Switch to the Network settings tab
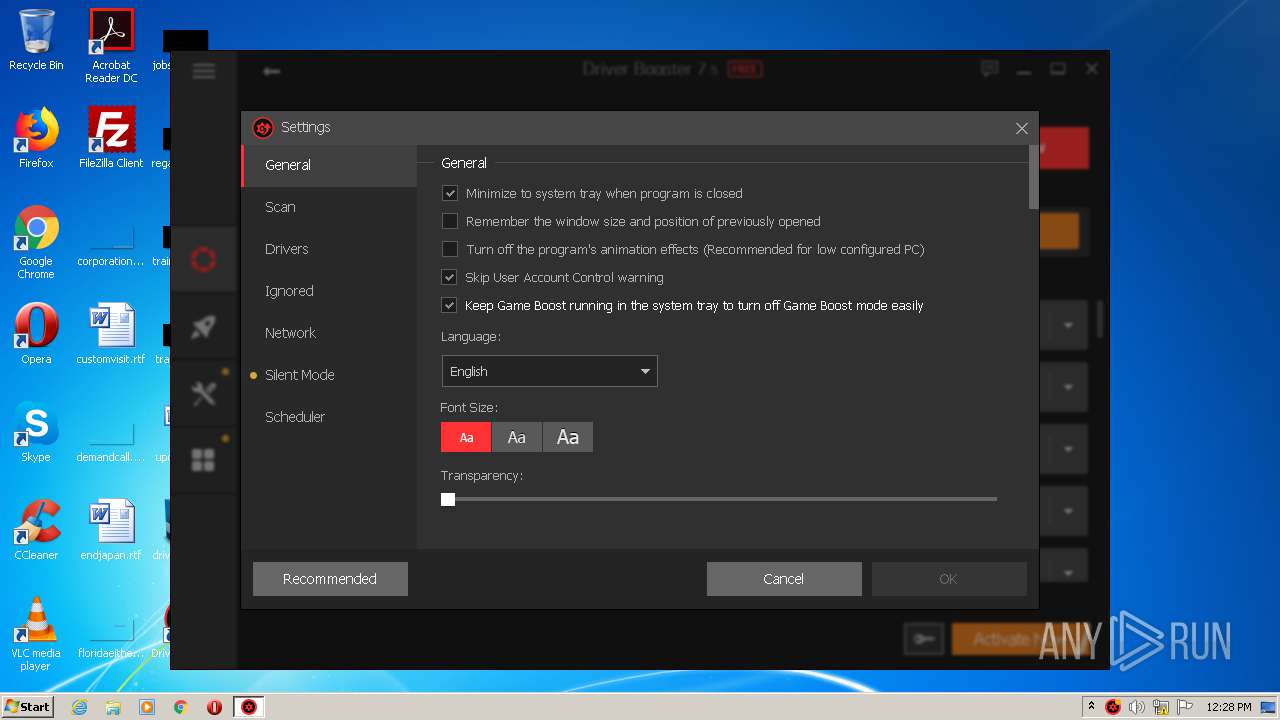This screenshot has height=720, width=1280. (x=329, y=333)
